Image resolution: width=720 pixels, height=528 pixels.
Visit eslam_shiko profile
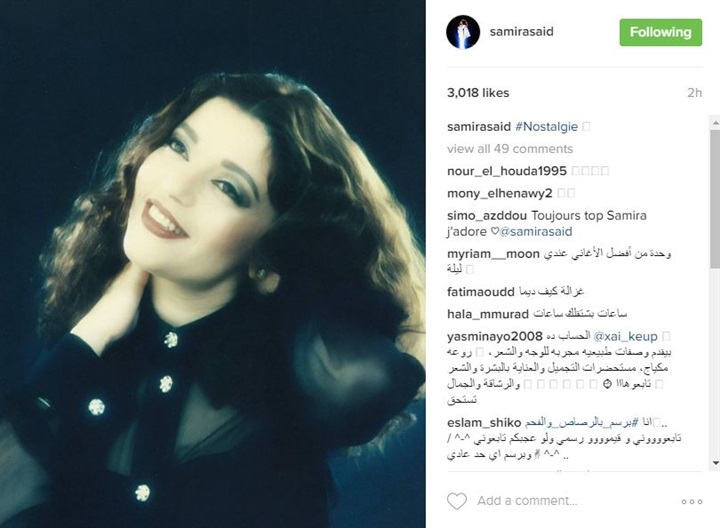[484, 422]
